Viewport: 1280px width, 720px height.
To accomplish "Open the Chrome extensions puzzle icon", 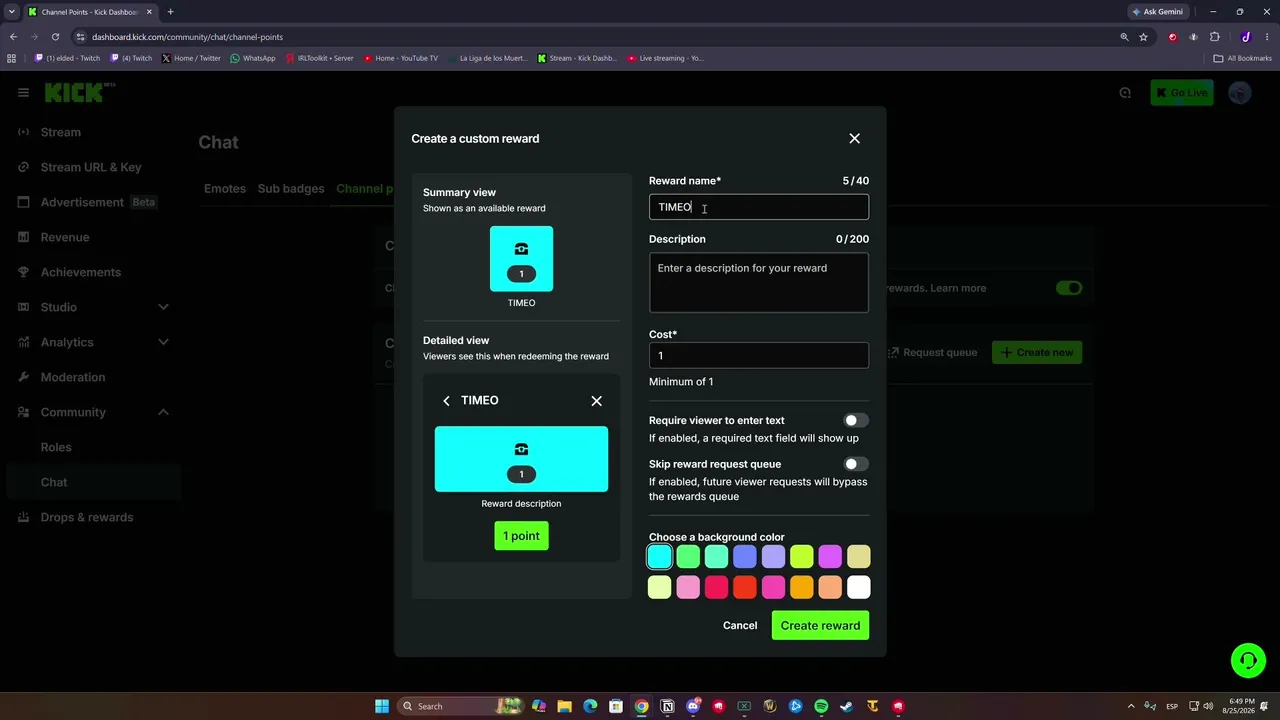I will click(1215, 37).
